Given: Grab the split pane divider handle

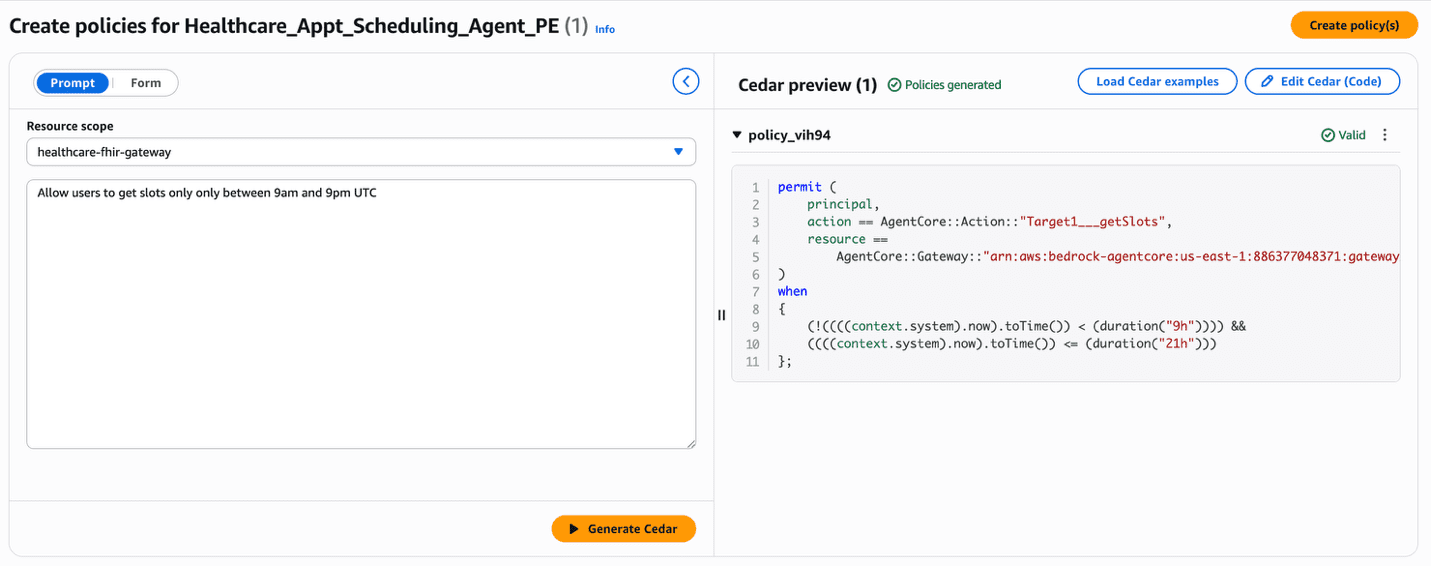Looking at the screenshot, I should click(x=721, y=315).
